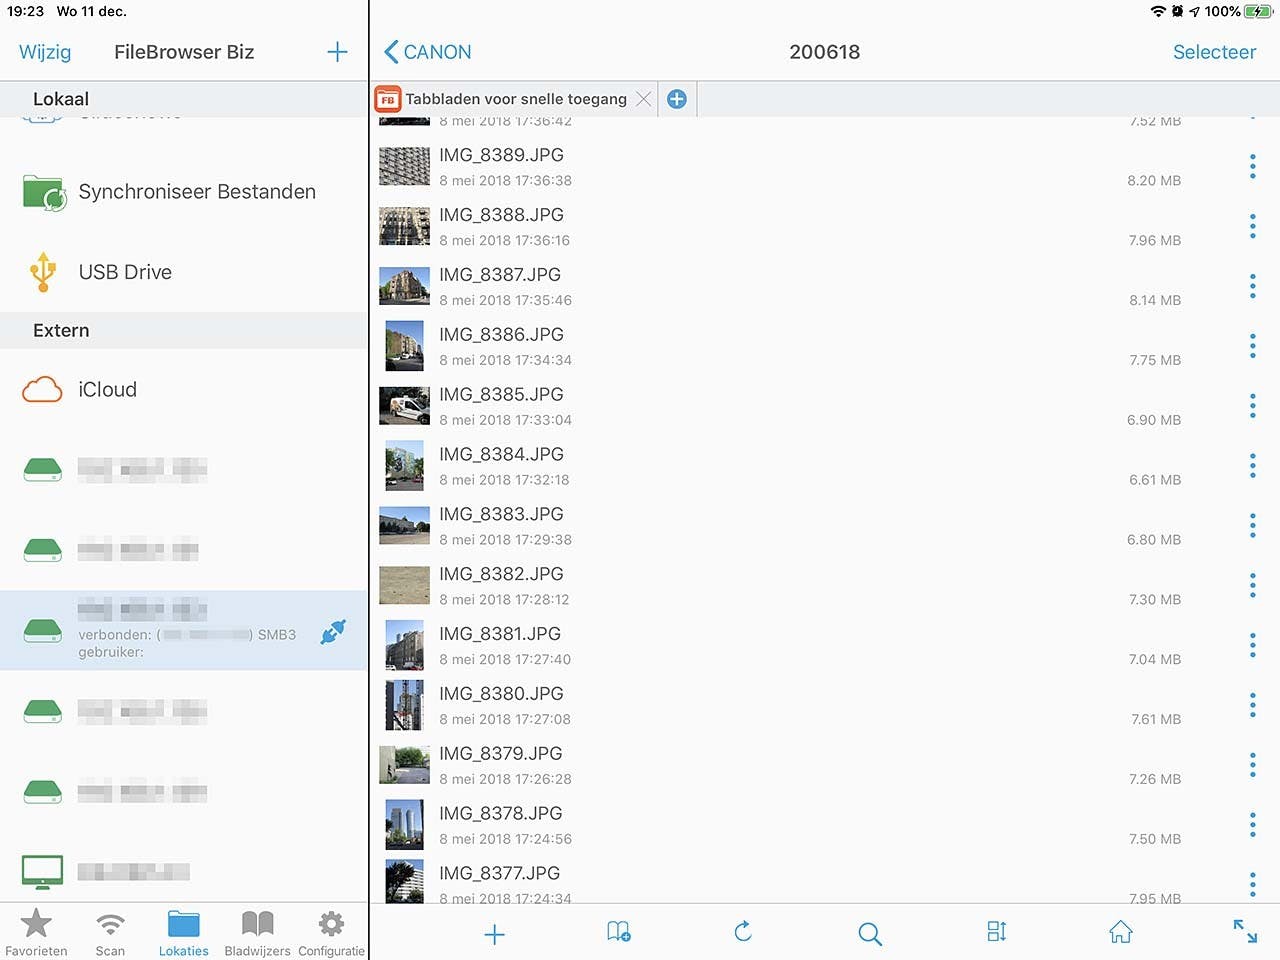Open file IMG_8380.JPG
The height and width of the screenshot is (960, 1280).
[824, 706]
